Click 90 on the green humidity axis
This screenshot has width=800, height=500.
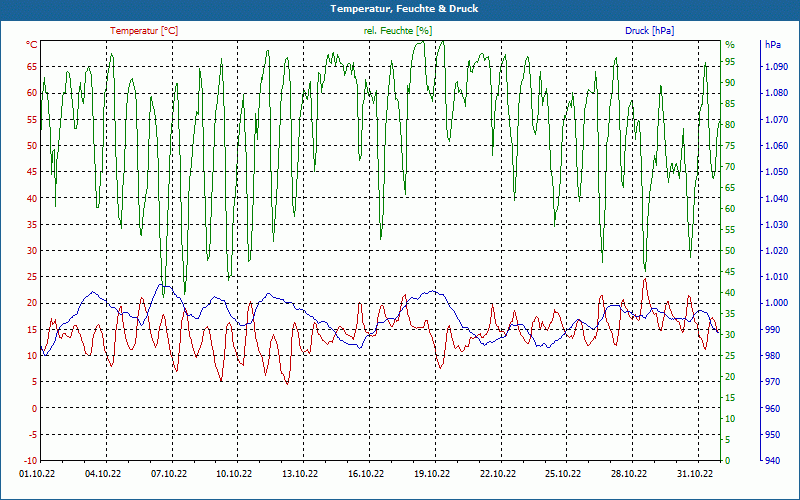click(x=730, y=83)
